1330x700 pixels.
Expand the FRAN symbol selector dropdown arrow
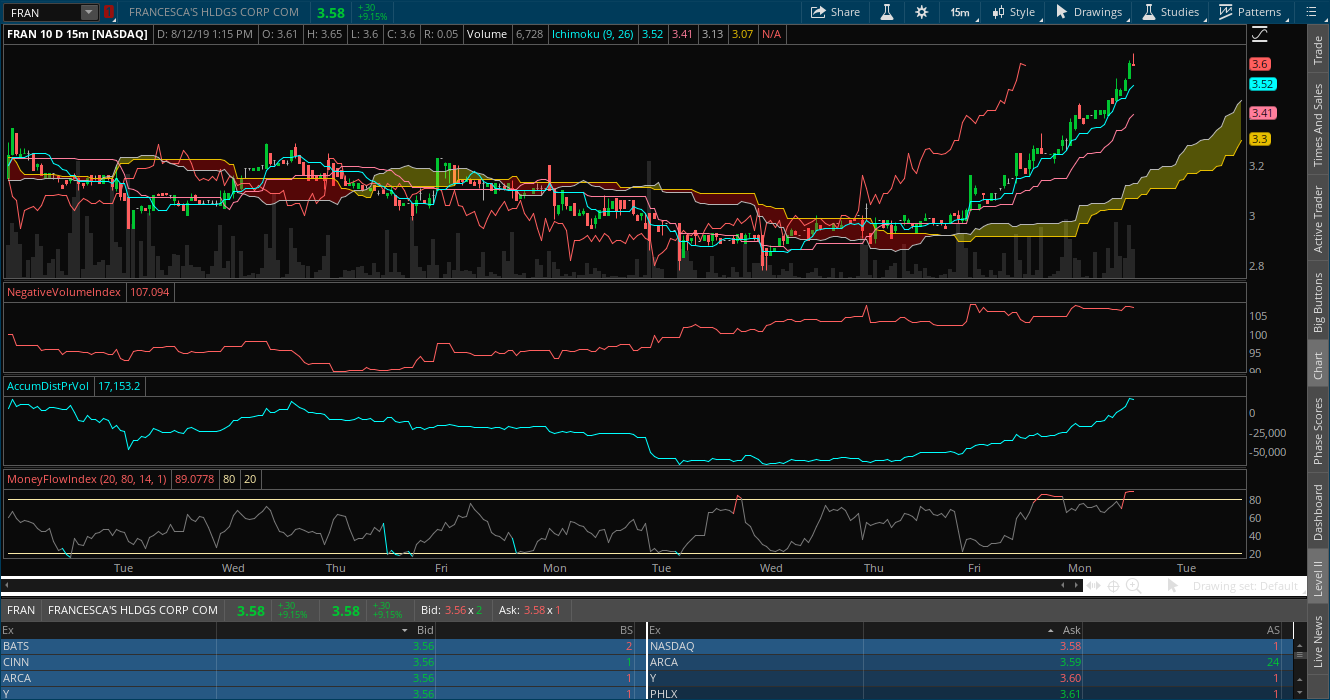click(88, 12)
